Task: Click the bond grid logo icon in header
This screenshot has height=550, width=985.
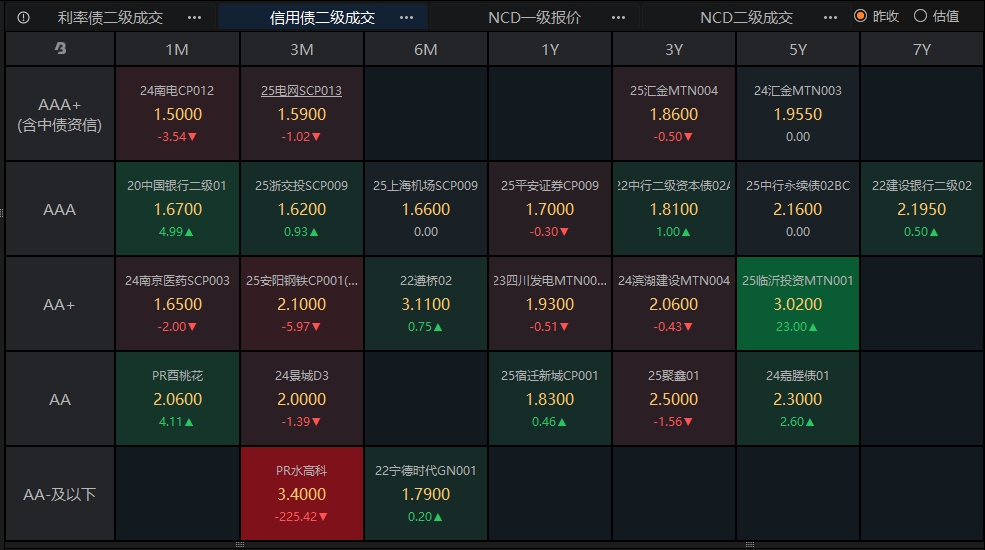Action: (60, 48)
